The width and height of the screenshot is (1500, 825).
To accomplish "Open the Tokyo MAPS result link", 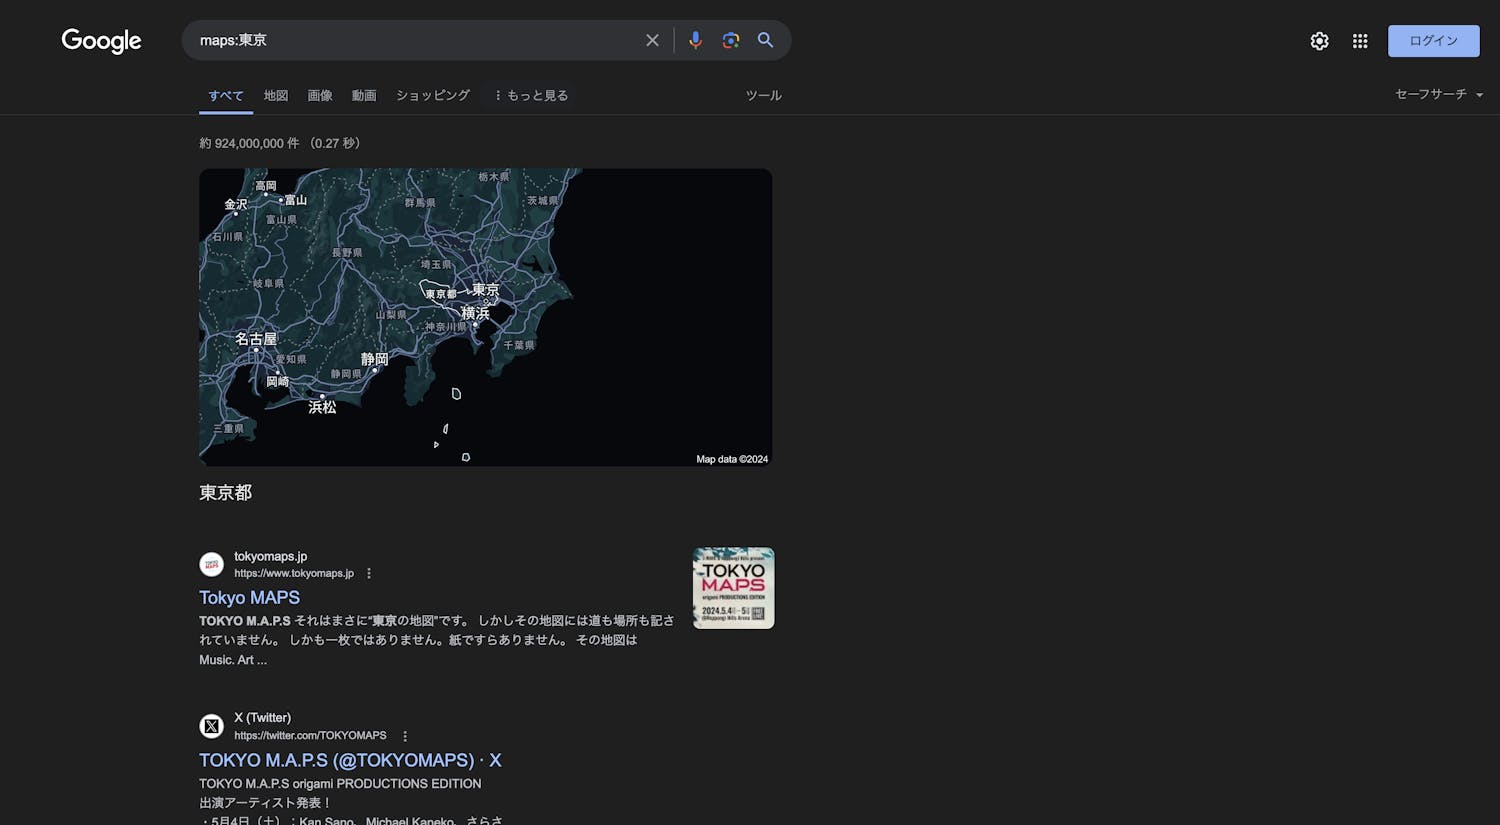I will click(249, 597).
